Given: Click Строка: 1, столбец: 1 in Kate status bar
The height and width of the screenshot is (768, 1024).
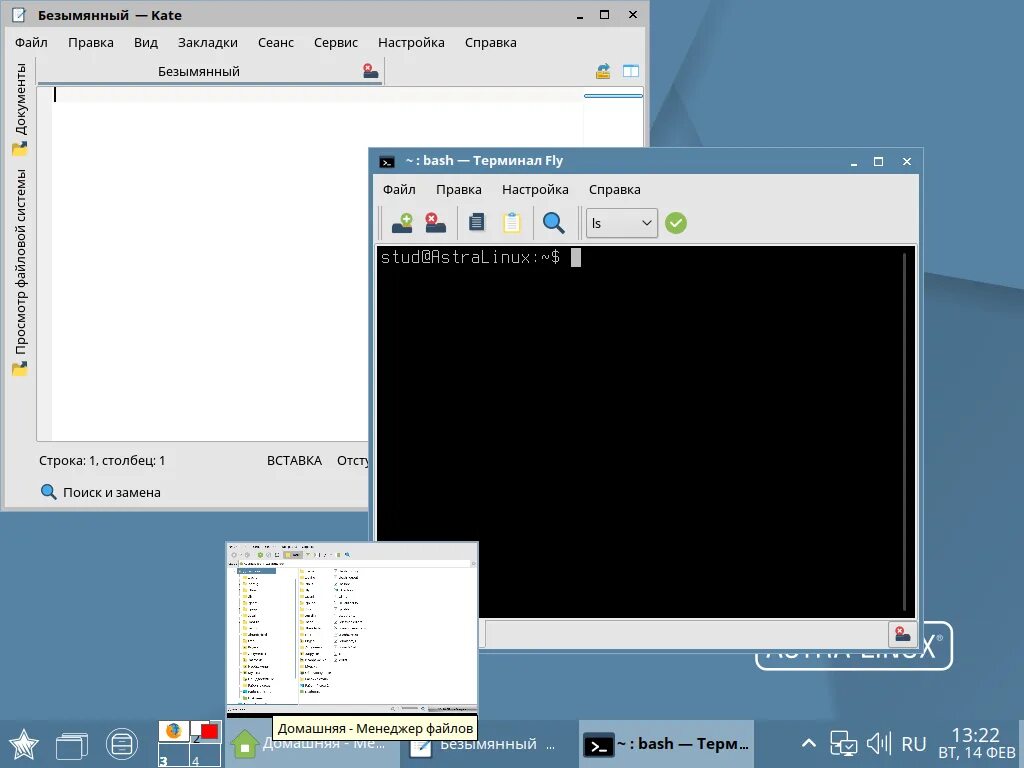Looking at the screenshot, I should coord(102,460).
